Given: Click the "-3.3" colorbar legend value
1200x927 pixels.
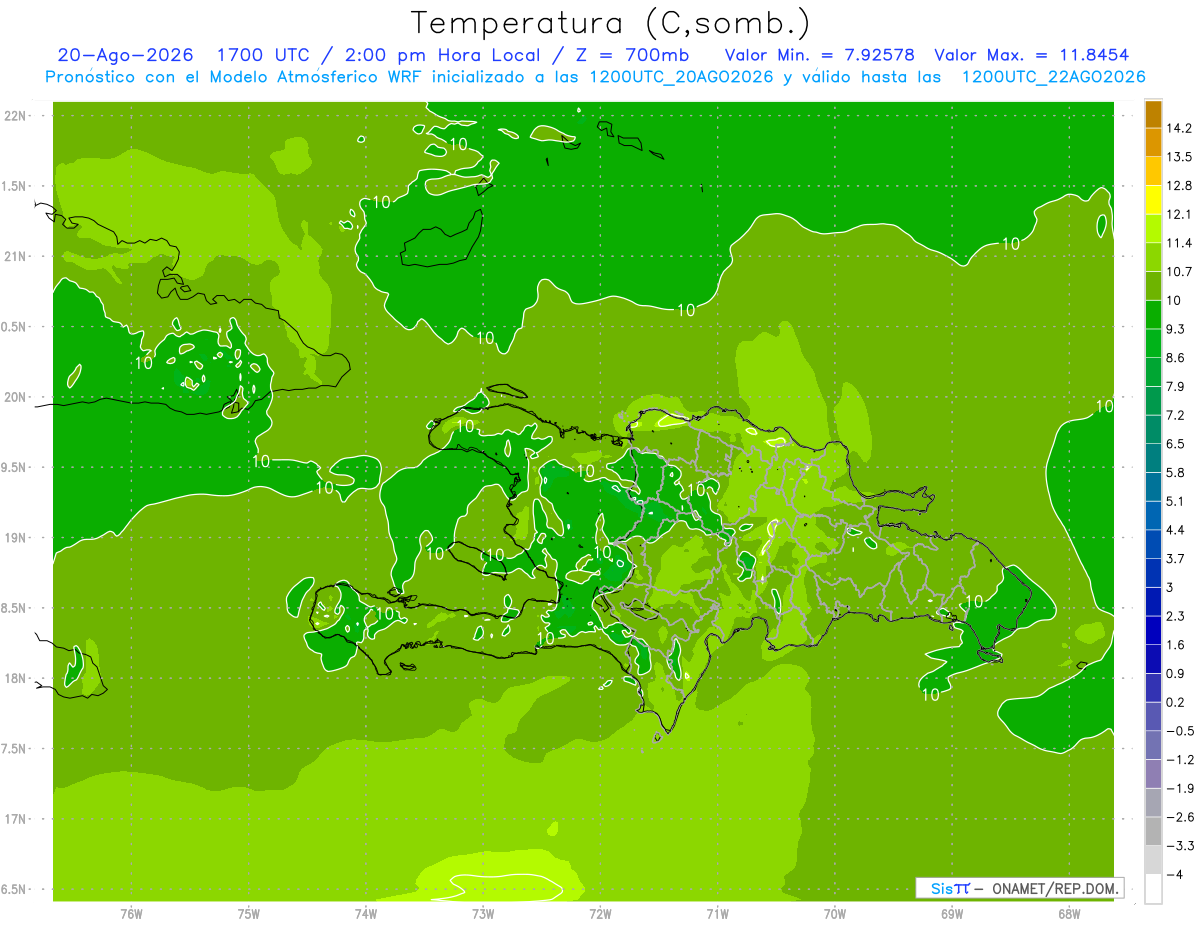Looking at the screenshot, I should click(1180, 846).
